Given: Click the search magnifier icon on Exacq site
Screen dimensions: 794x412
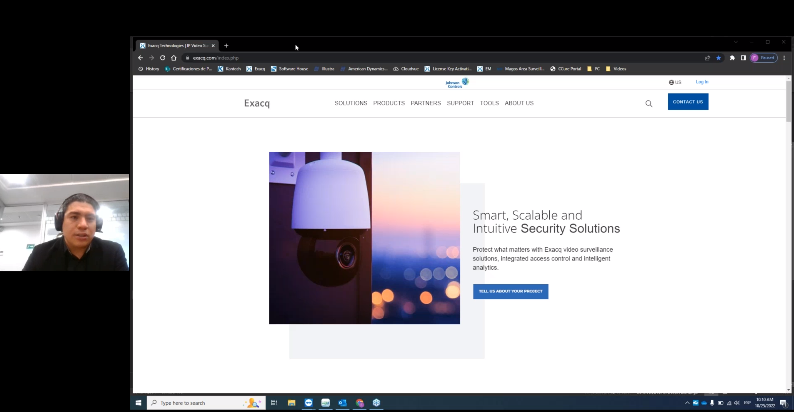Looking at the screenshot, I should [648, 103].
